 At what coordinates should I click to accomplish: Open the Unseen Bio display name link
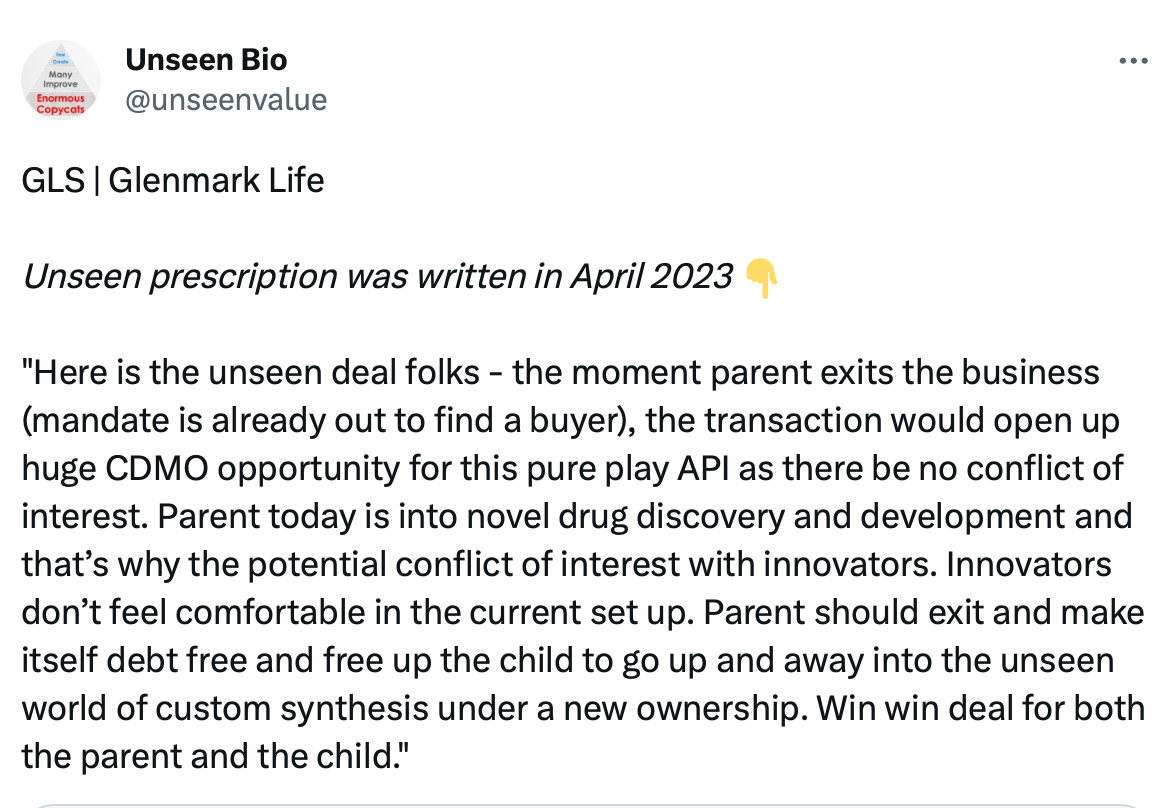[206, 60]
